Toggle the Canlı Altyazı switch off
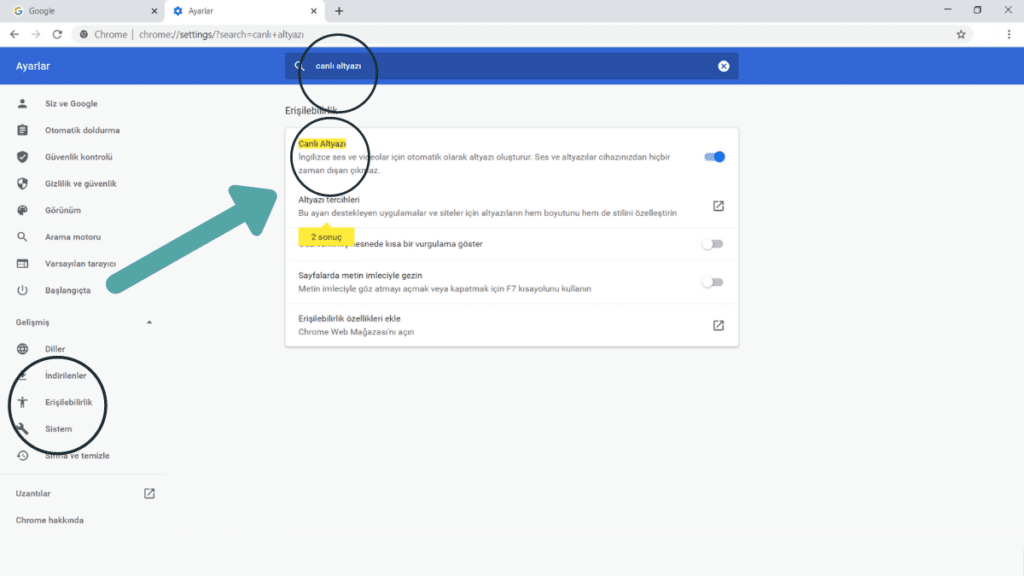The image size is (1024, 576). 714,157
